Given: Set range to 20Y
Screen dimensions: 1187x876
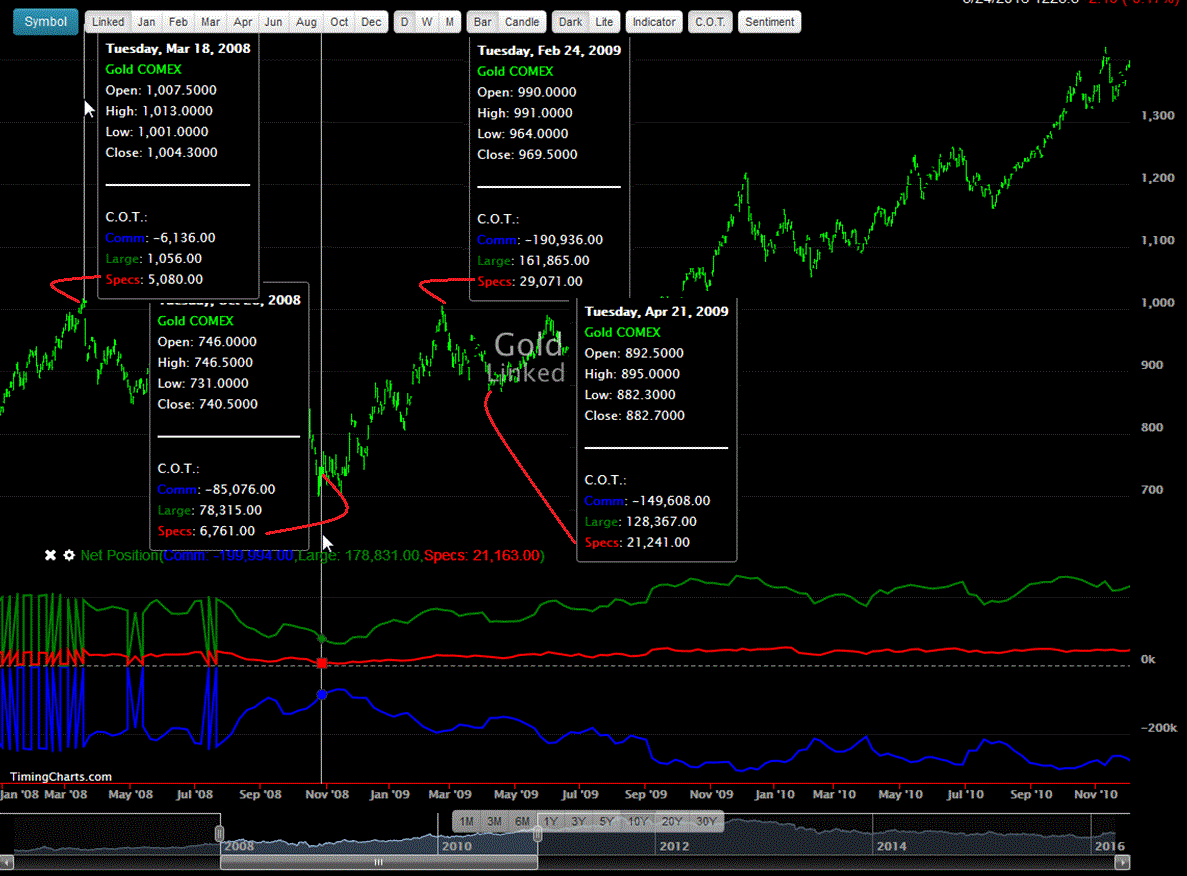Looking at the screenshot, I should (671, 821).
